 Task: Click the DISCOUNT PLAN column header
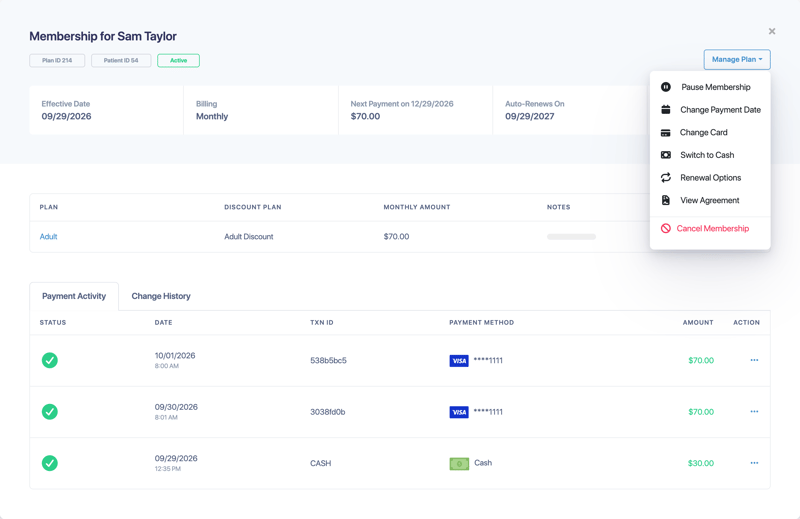pyautogui.click(x=253, y=207)
